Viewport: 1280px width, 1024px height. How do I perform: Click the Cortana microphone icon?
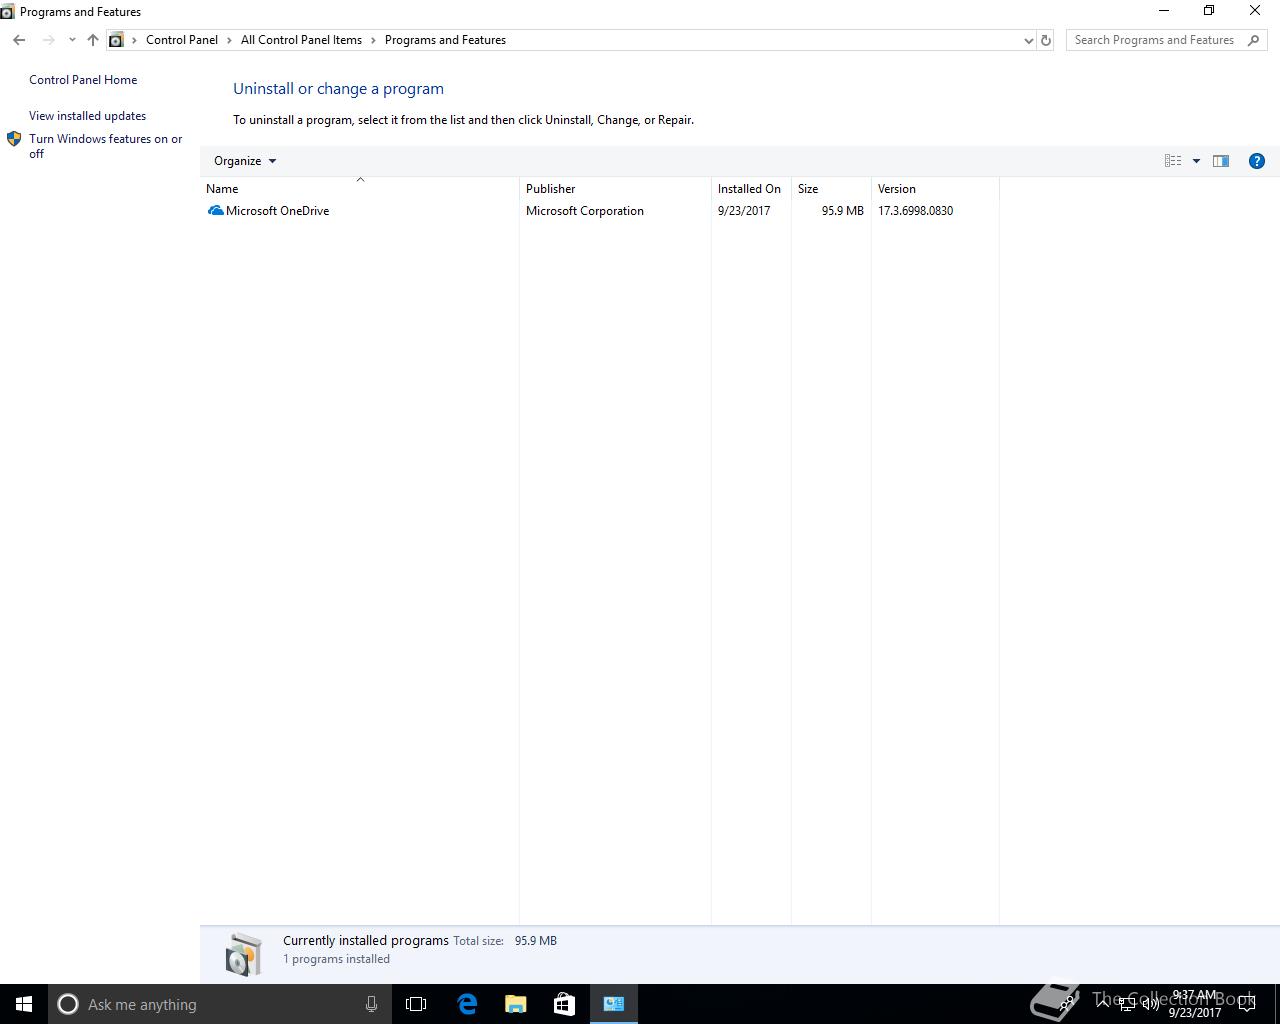click(x=371, y=1004)
